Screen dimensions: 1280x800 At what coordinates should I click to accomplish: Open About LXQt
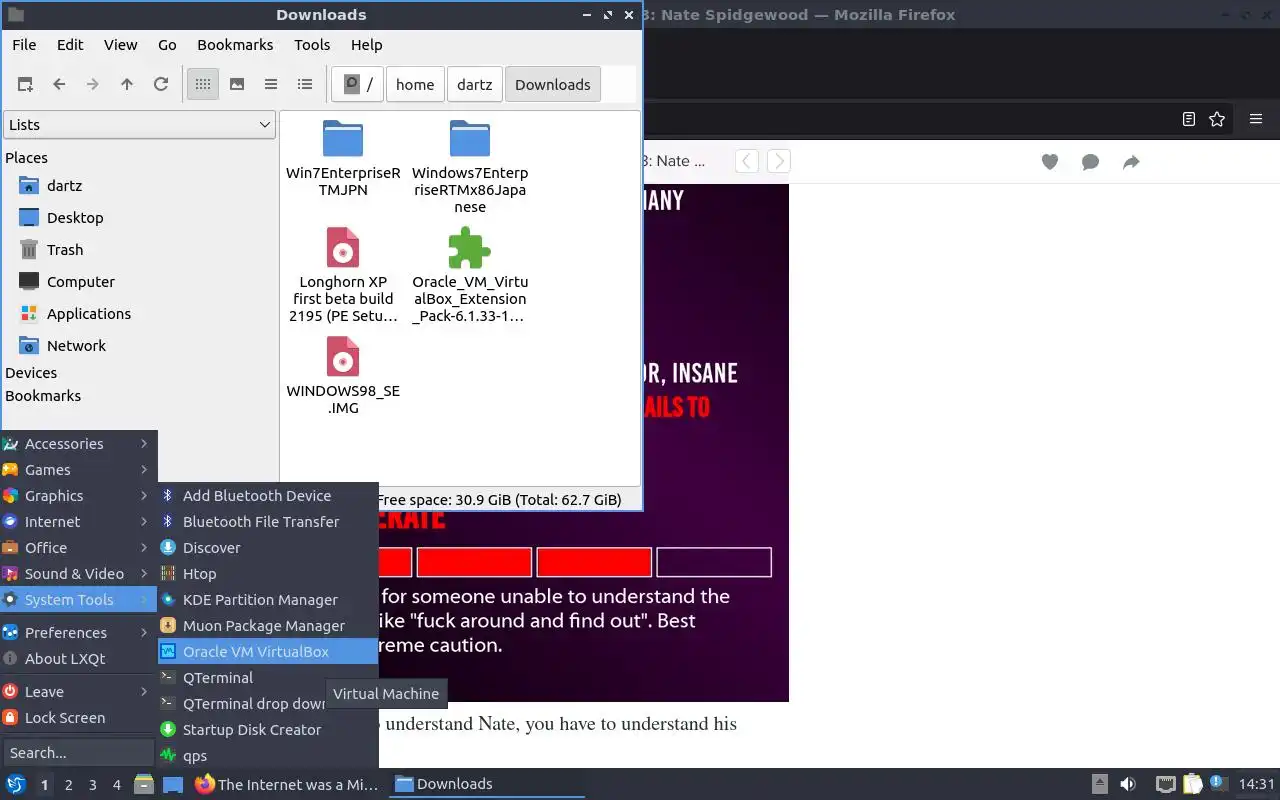pos(78,659)
